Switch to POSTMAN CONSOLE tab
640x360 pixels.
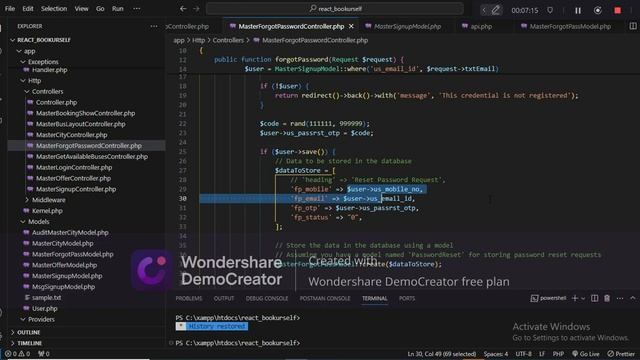[x=325, y=298]
